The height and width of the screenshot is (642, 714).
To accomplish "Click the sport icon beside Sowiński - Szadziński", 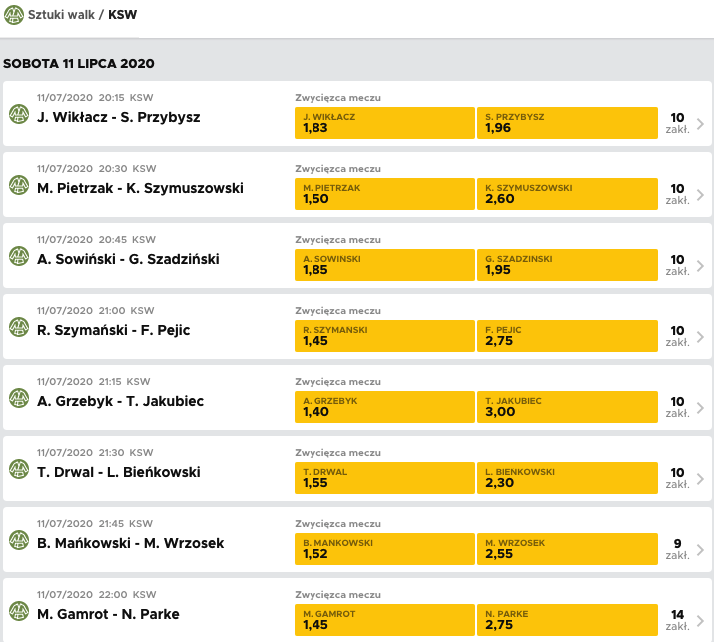I will [18, 256].
